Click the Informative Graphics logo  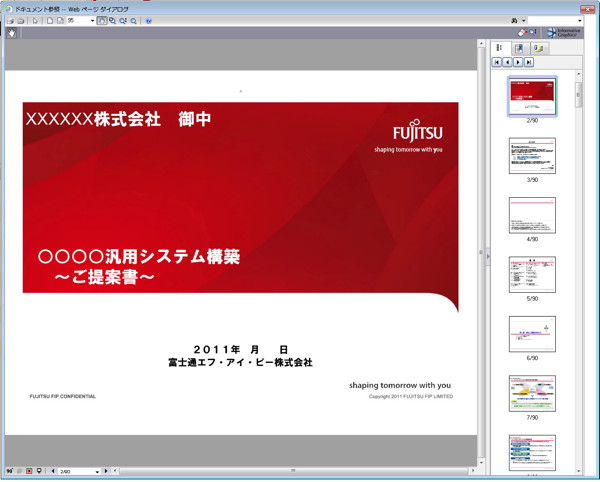pyautogui.click(x=563, y=33)
